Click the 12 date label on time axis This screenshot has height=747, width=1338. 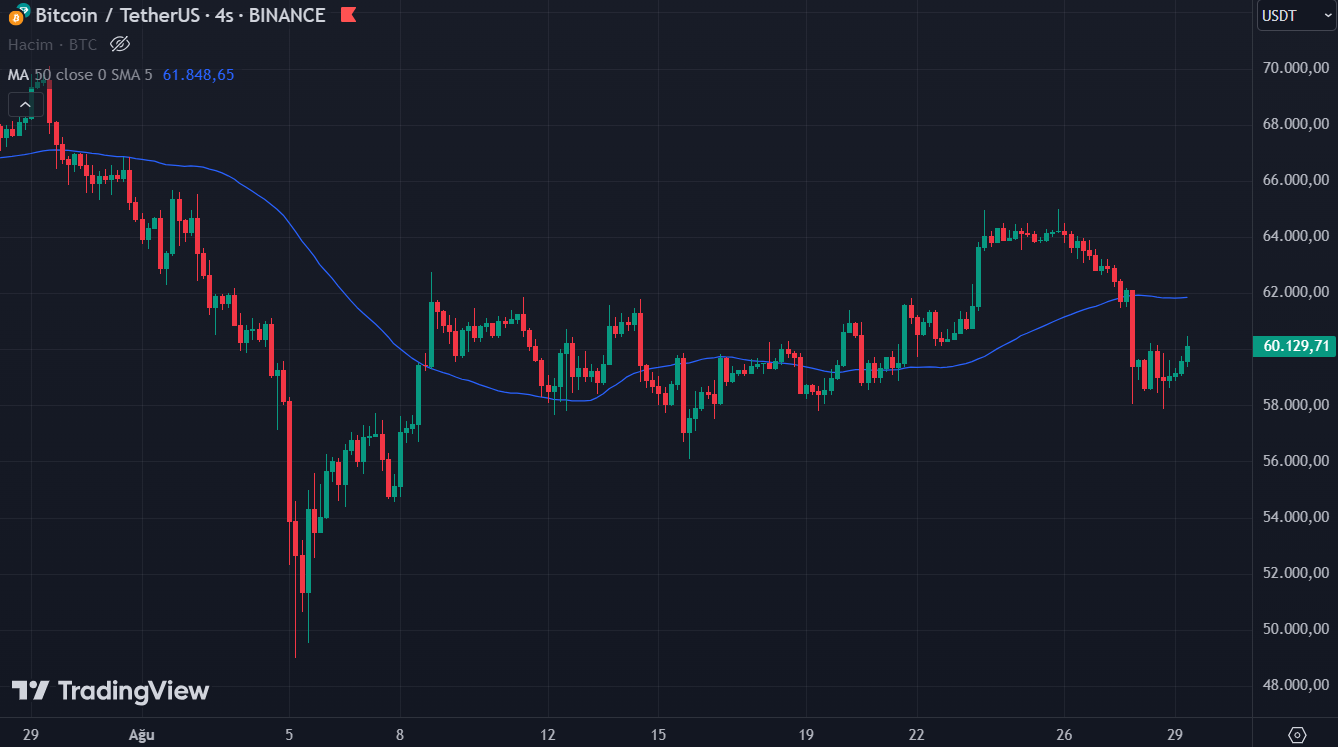coord(548,735)
